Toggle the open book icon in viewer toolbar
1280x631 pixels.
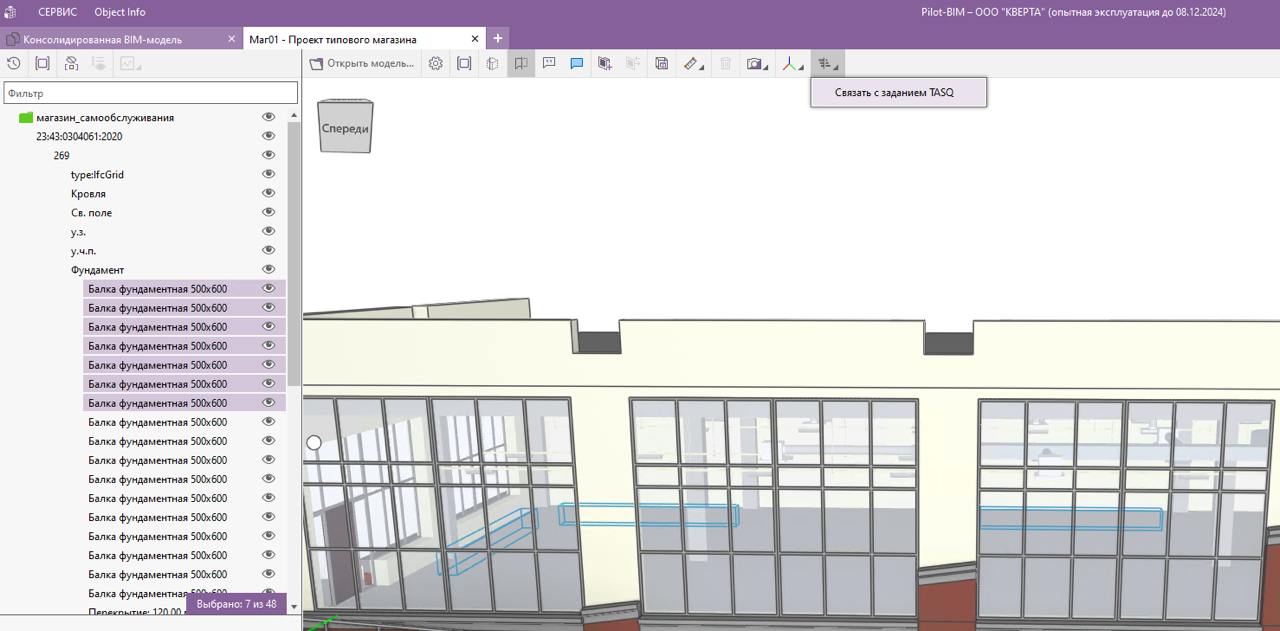(x=521, y=63)
